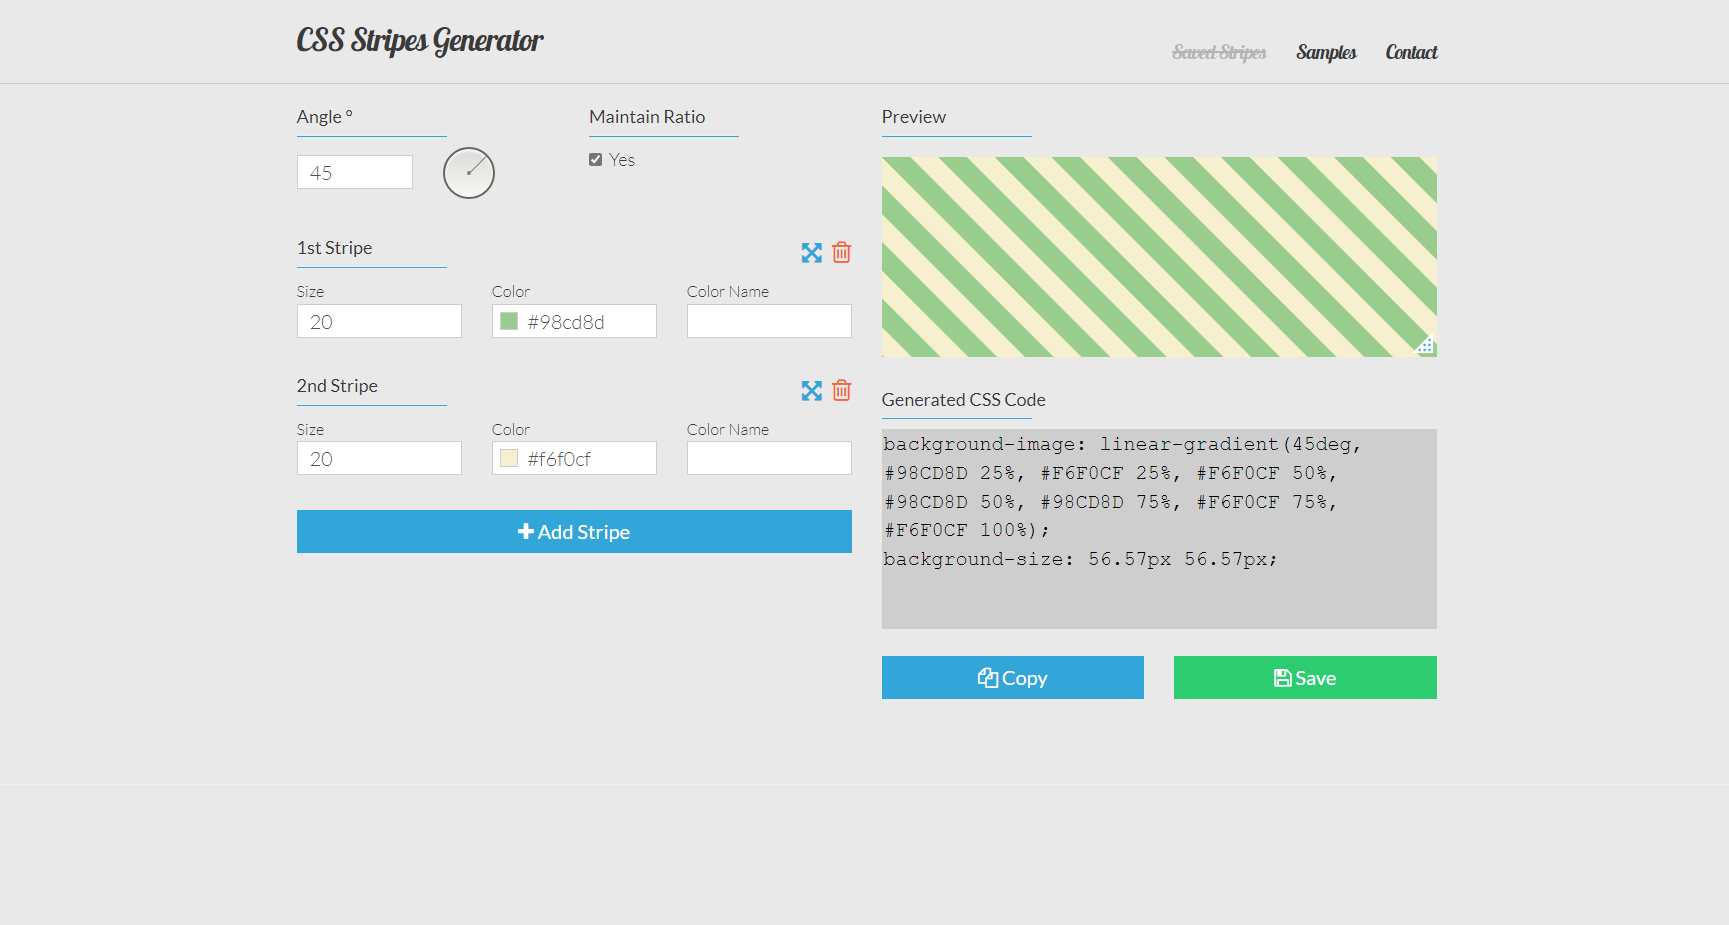Select the move/expand icon for 1st Stripe

point(810,252)
